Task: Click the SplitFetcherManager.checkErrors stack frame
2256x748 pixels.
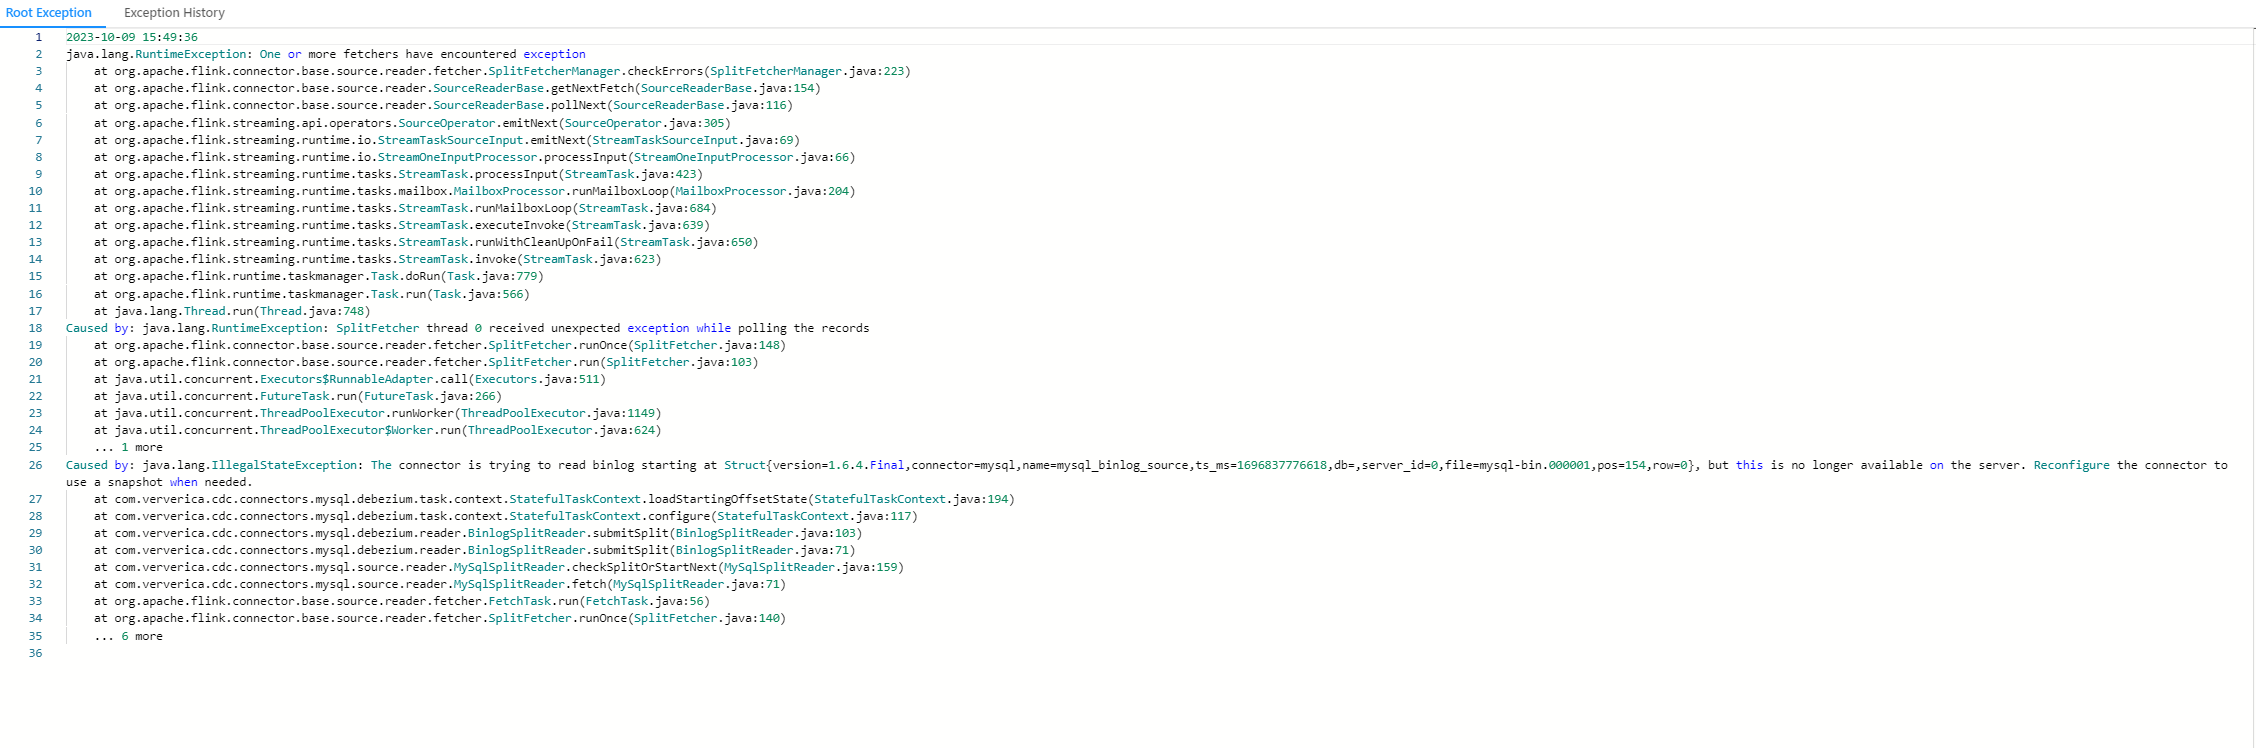Action: pos(502,71)
